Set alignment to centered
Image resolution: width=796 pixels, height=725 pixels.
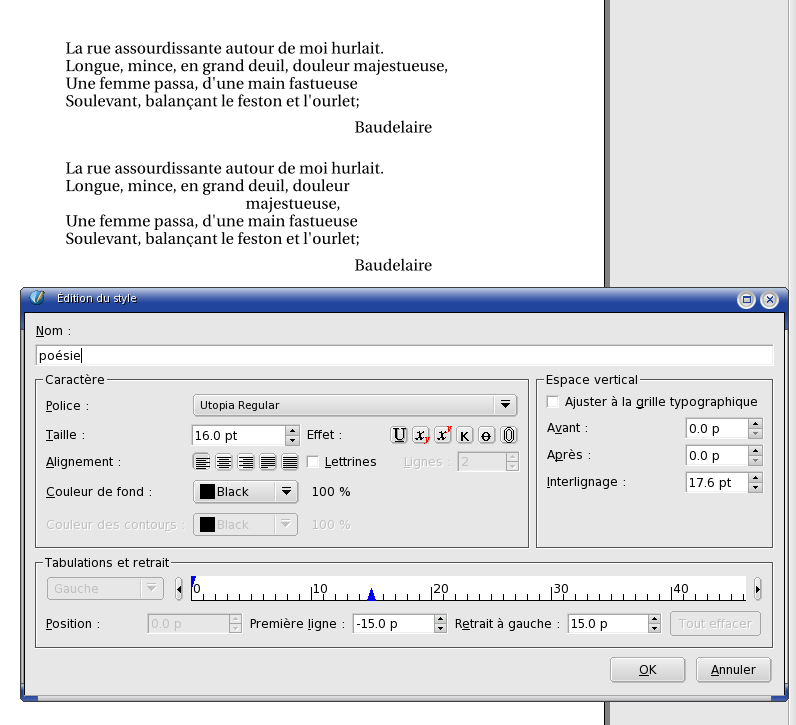click(x=224, y=462)
